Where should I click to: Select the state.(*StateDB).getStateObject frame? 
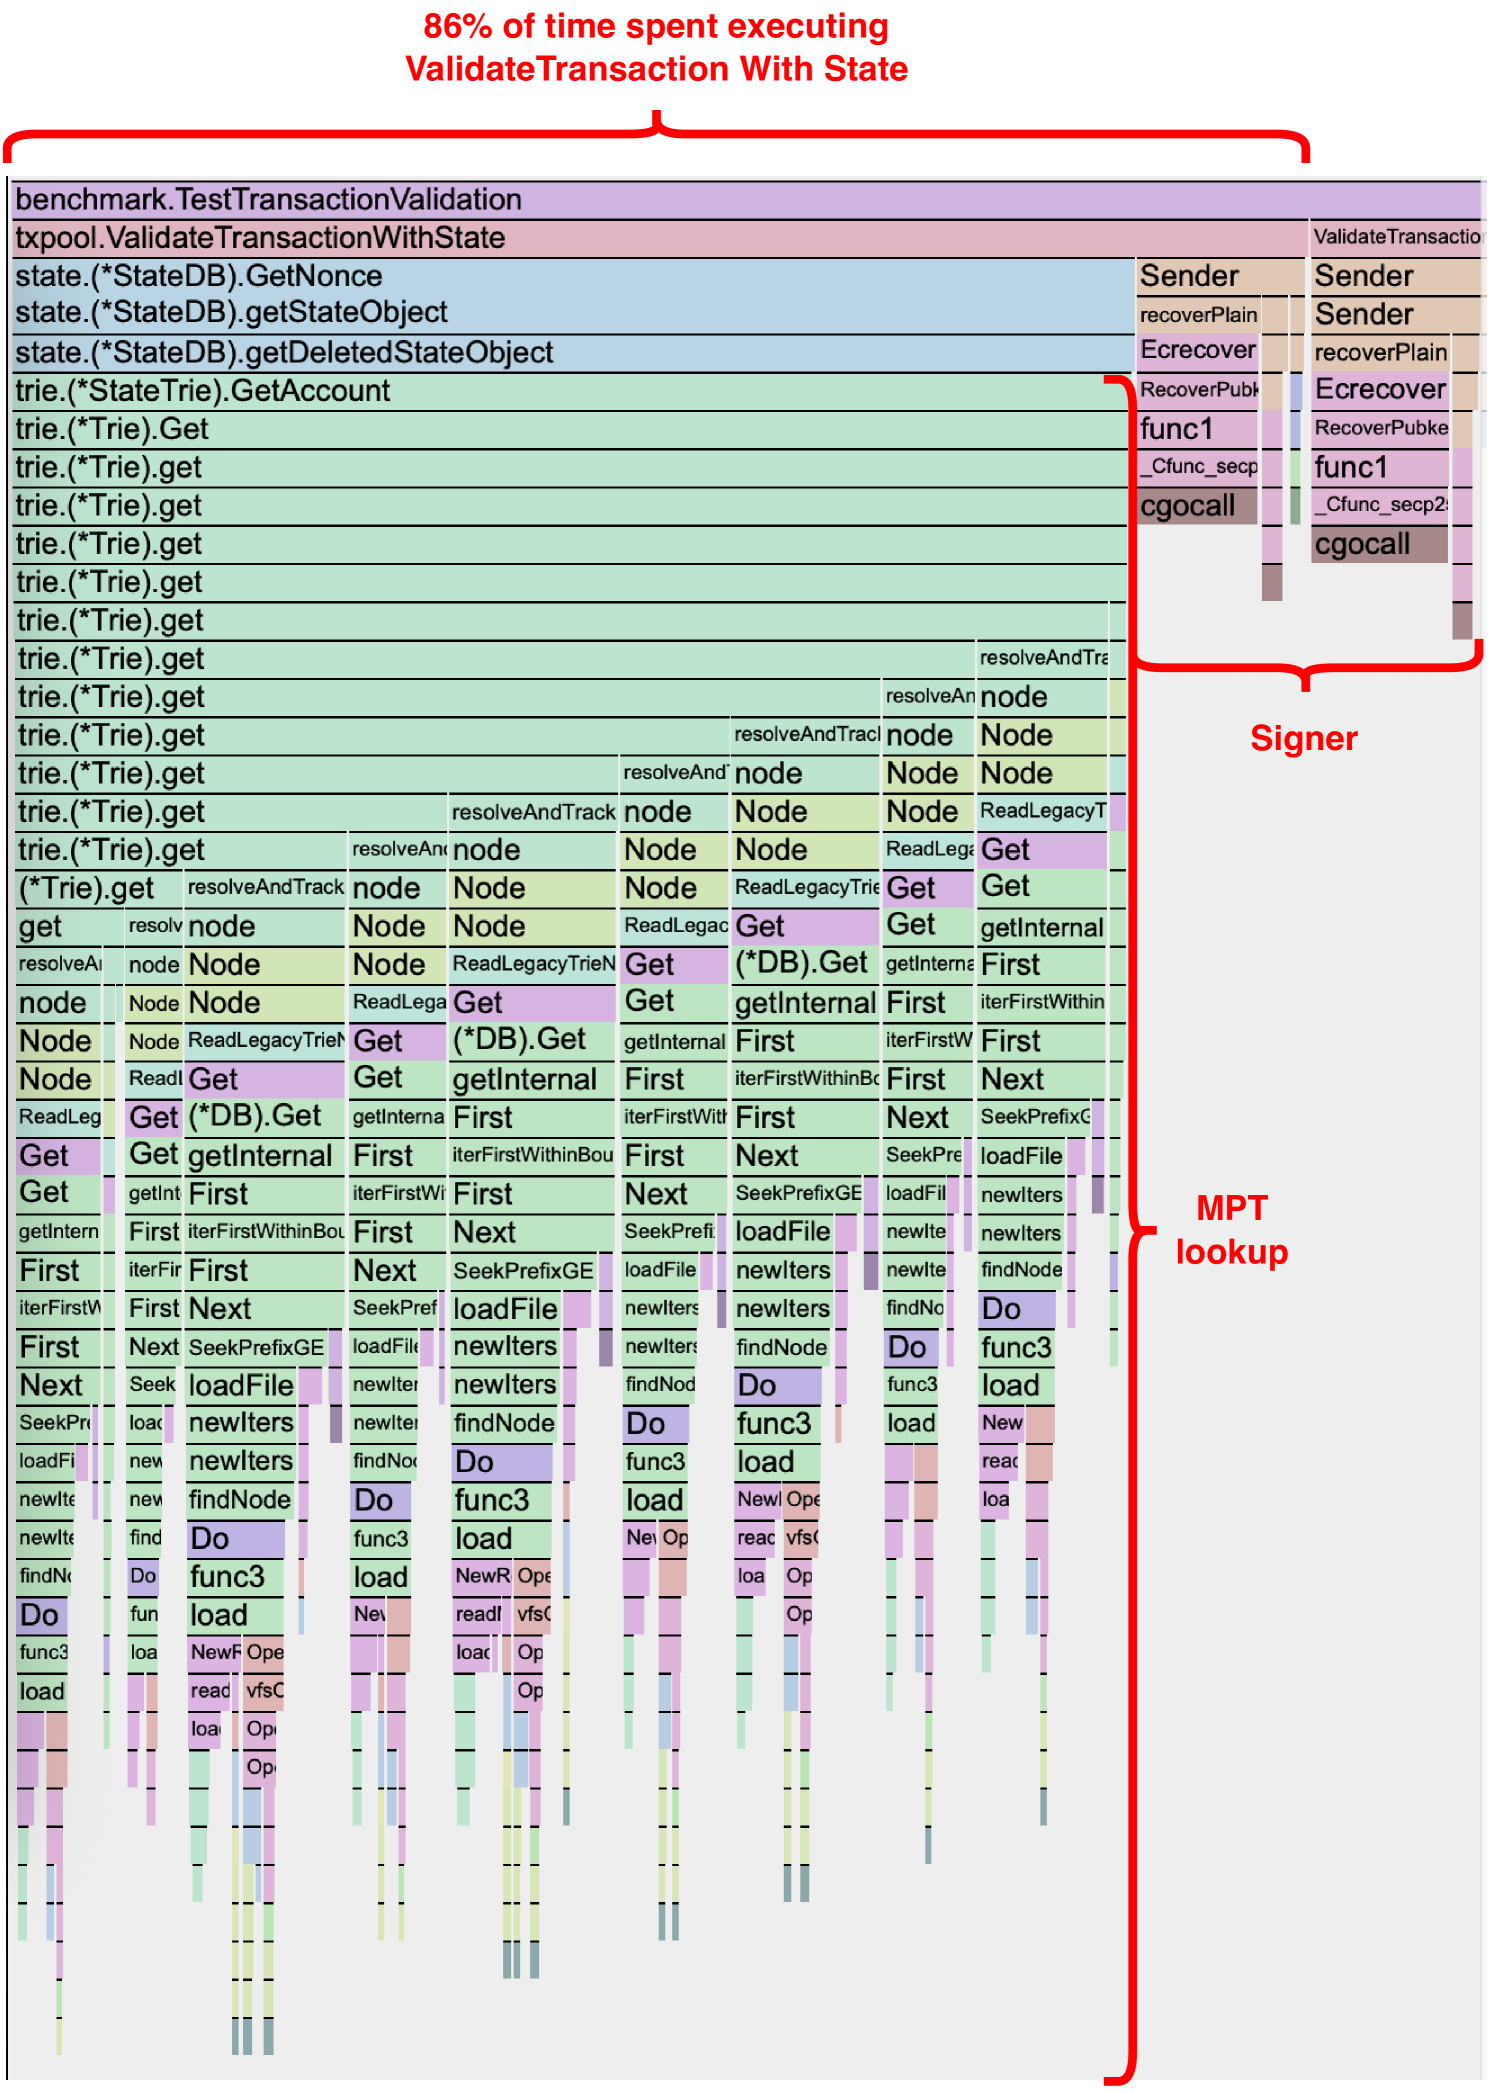click(572, 313)
